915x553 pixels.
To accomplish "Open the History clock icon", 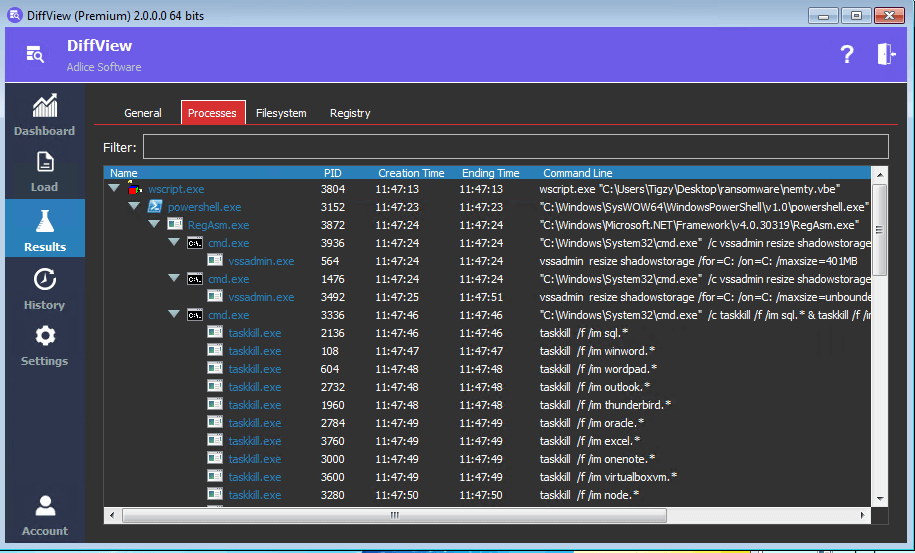I will [x=44, y=280].
